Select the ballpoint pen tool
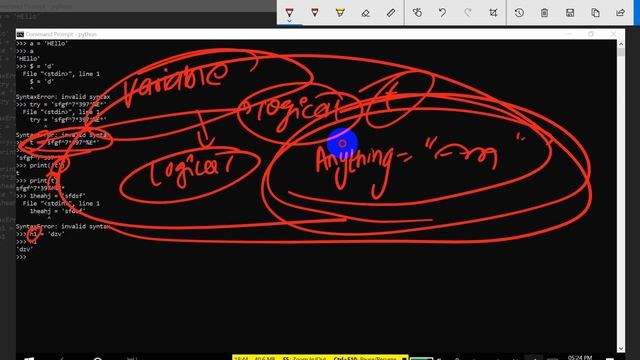This screenshot has height=360, width=640. 289,12
